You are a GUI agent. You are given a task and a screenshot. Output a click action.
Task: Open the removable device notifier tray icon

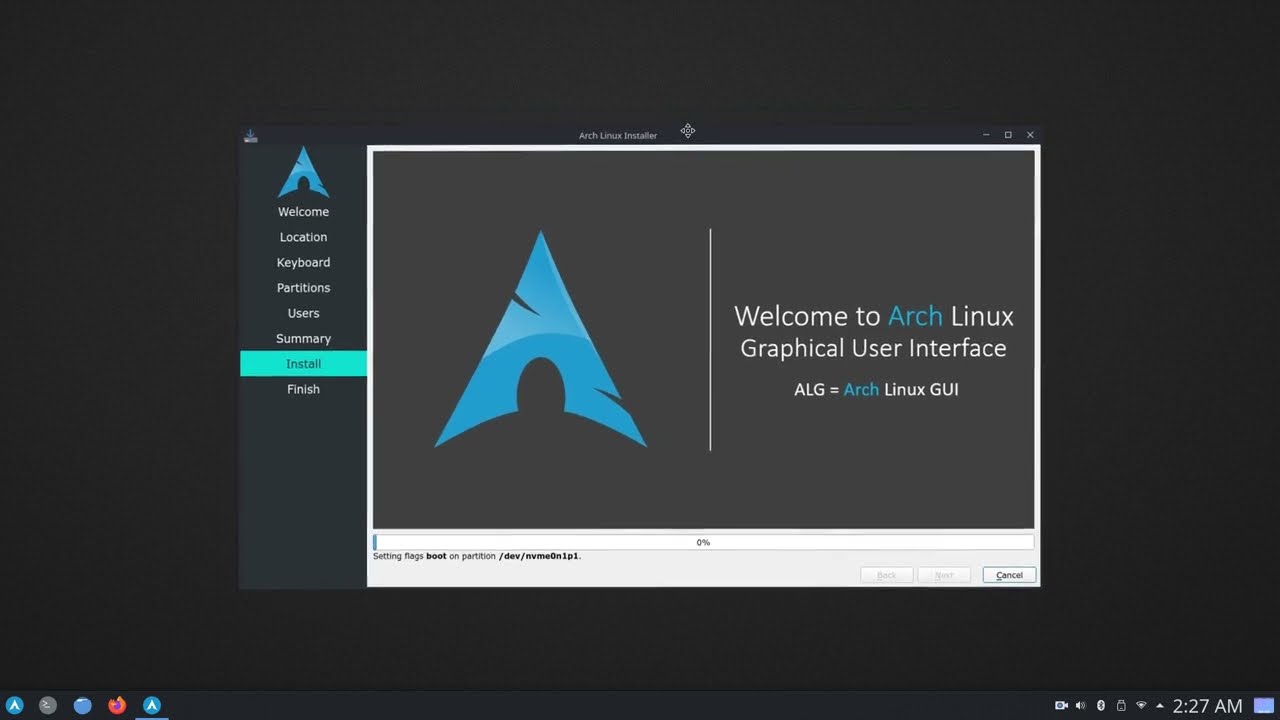tap(1121, 706)
